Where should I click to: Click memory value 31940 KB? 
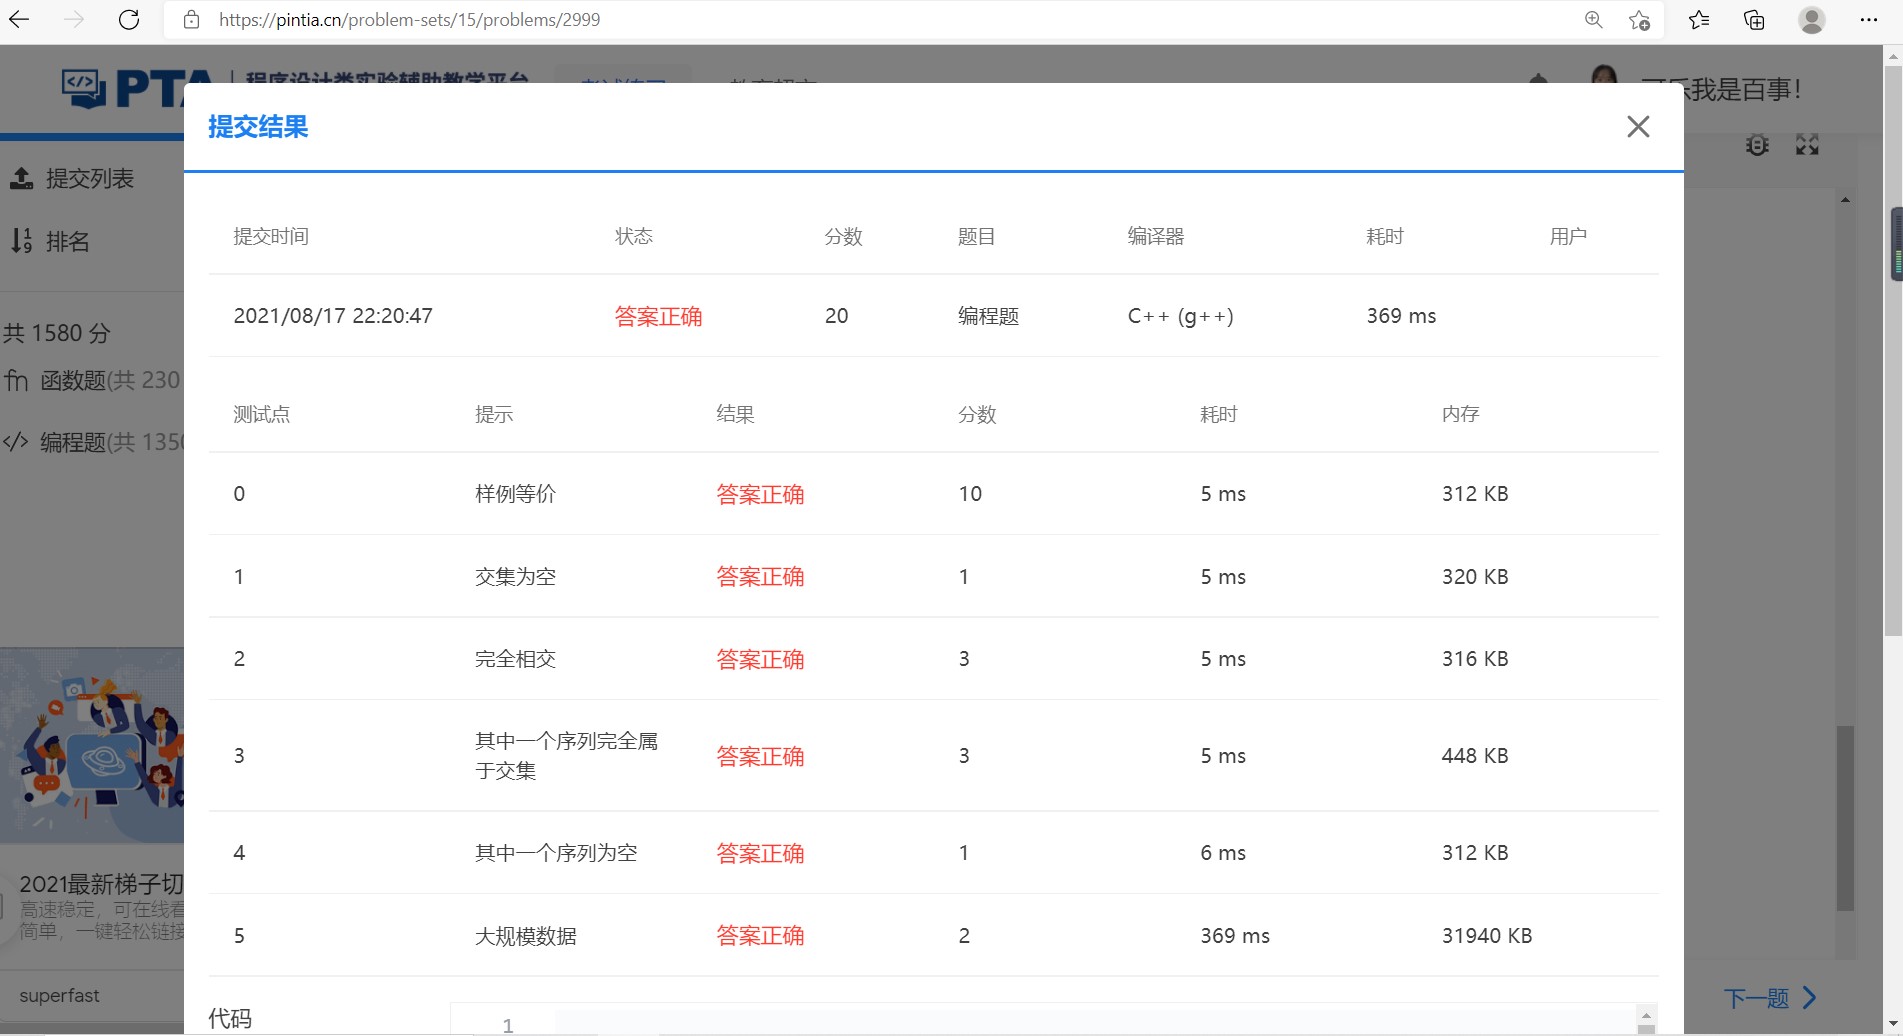point(1487,936)
